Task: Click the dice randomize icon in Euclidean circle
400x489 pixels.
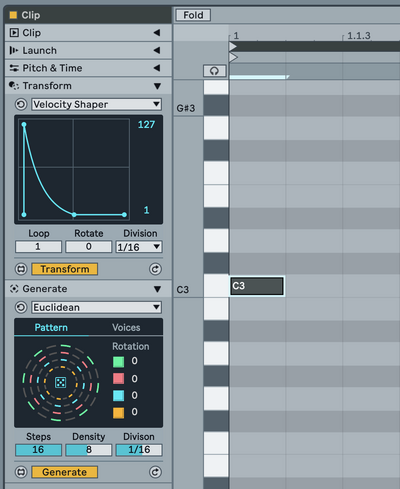Action: click(60, 382)
